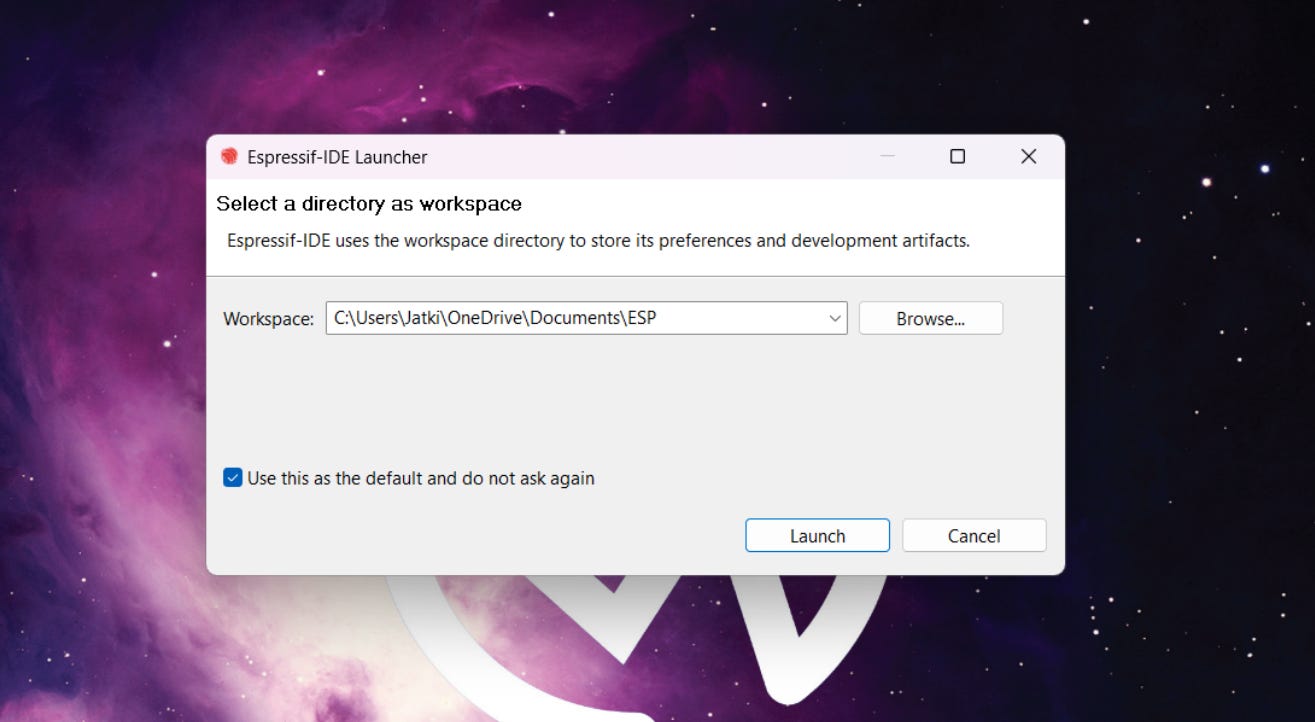Disable 'Use this as the default' checkbox
The width and height of the screenshot is (1315, 722).
click(x=232, y=478)
